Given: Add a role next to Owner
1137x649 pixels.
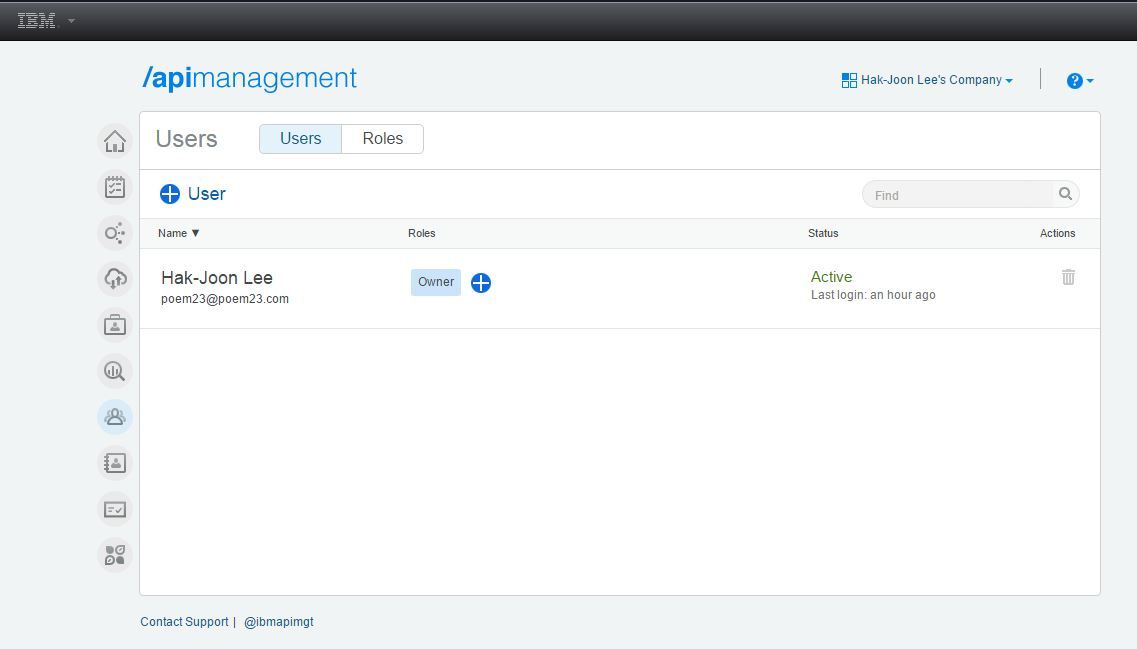Looking at the screenshot, I should (x=481, y=283).
